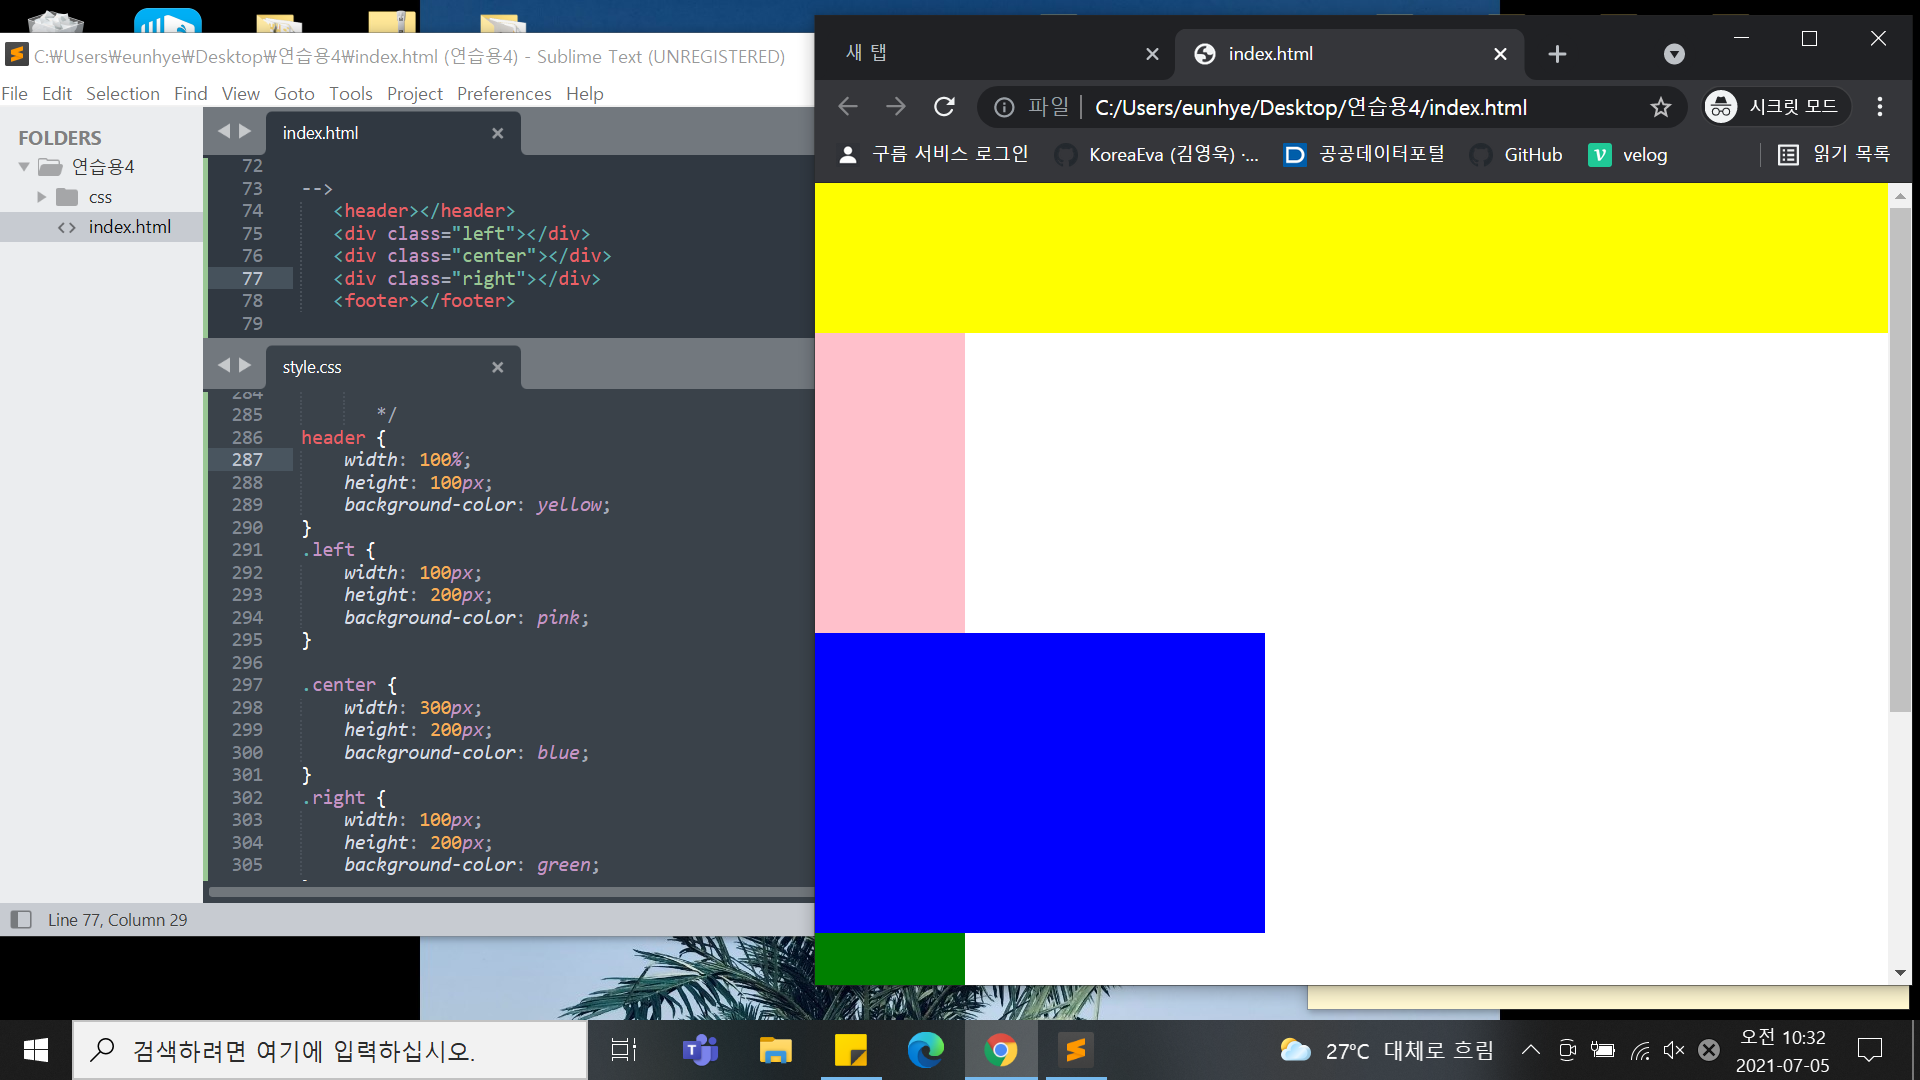Close the style.css editor tab
The height and width of the screenshot is (1080, 1920).
tap(497, 367)
